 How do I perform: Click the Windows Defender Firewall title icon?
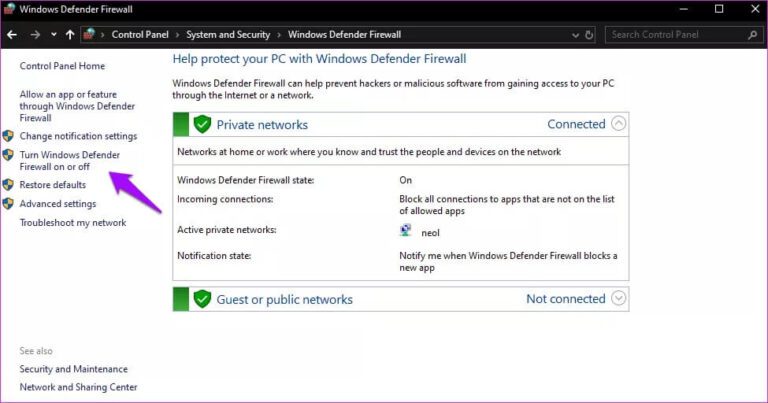(x=9, y=9)
